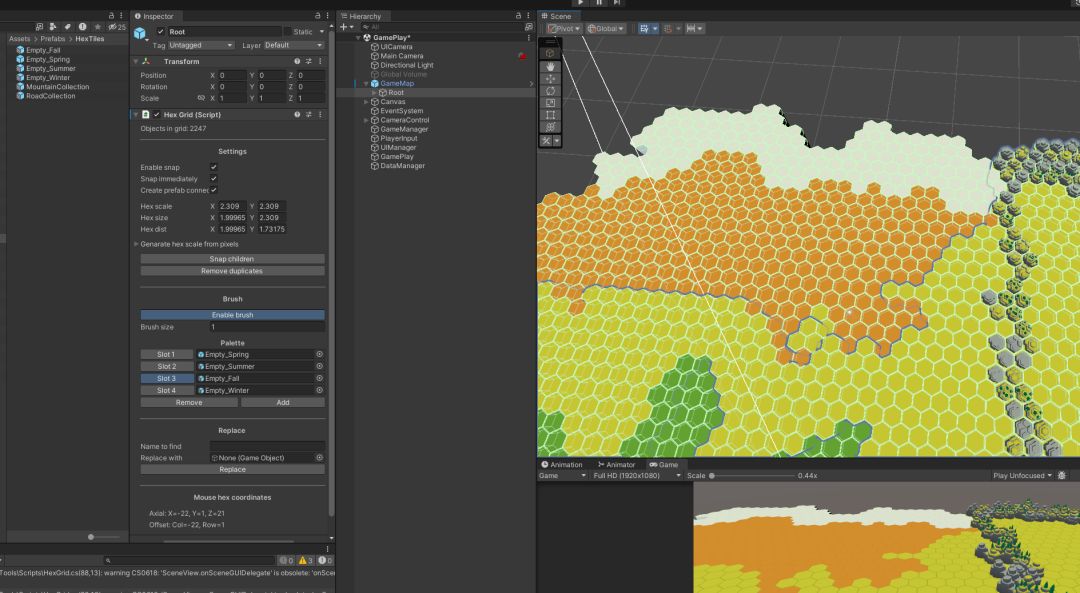Toggle the Static checkbox for Root

pyautogui.click(x=287, y=32)
